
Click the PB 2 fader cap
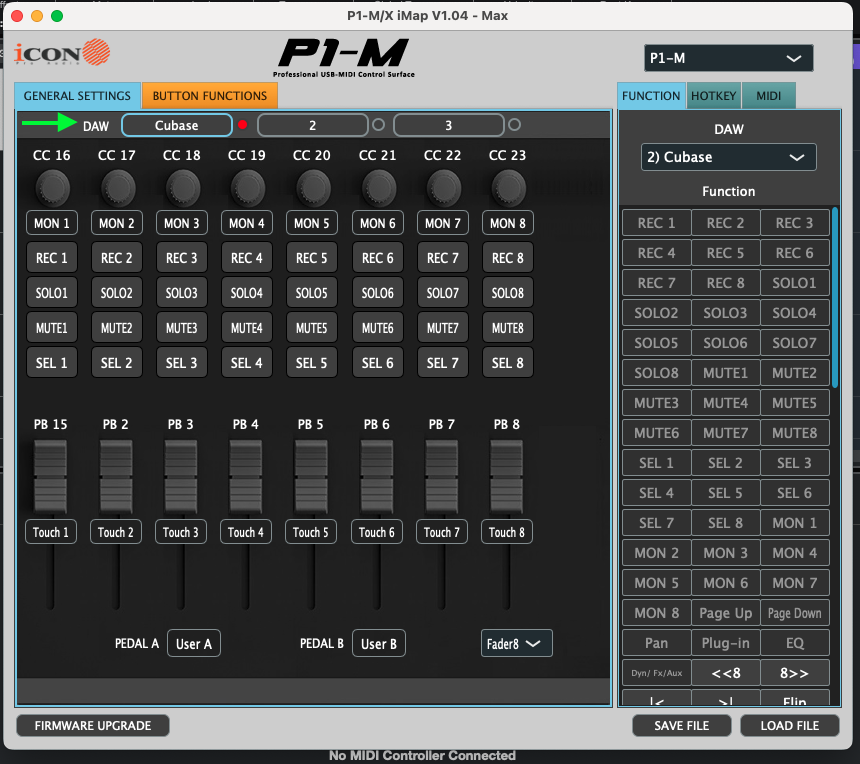116,476
